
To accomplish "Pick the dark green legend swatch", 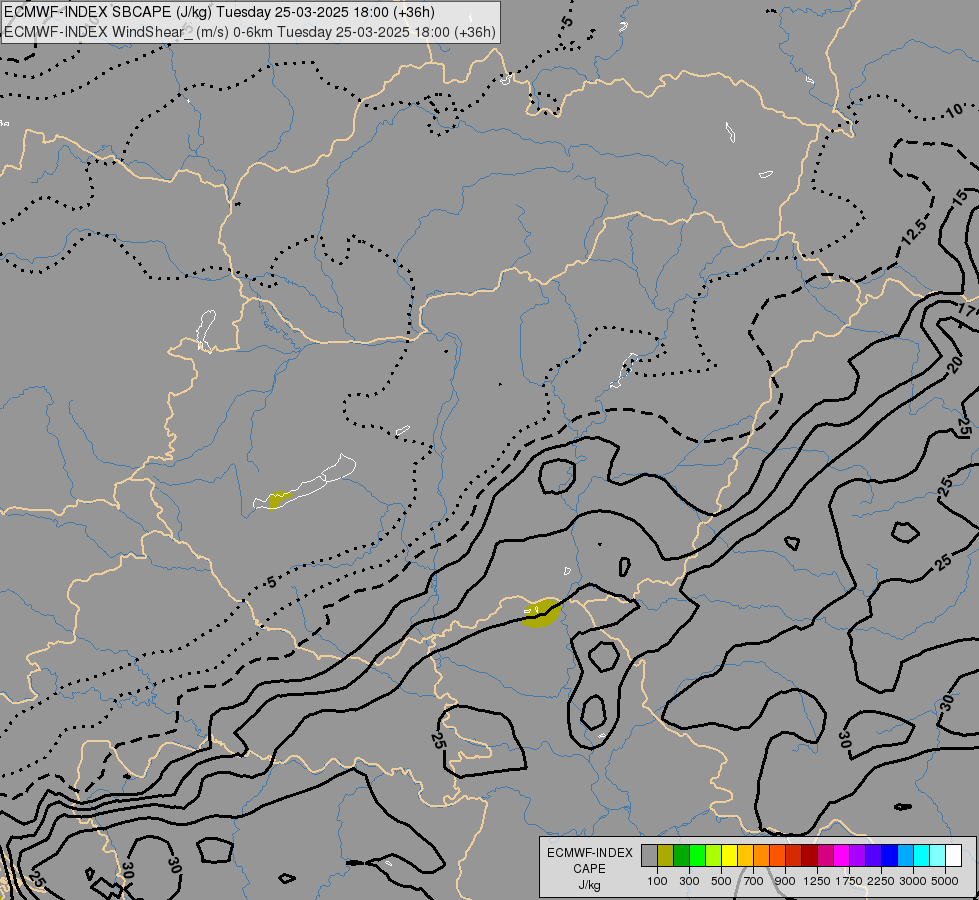I will click(x=681, y=856).
